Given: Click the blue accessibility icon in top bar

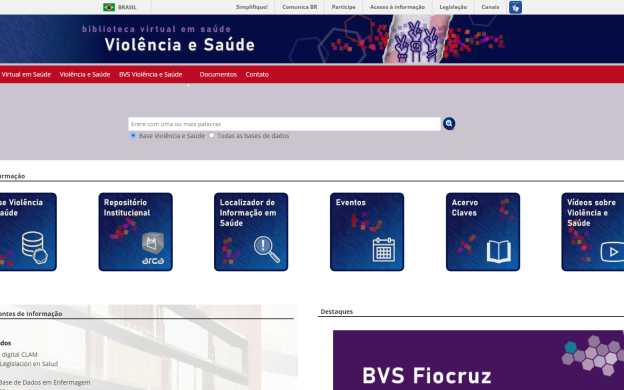Looking at the screenshot, I should pyautogui.click(x=515, y=7).
